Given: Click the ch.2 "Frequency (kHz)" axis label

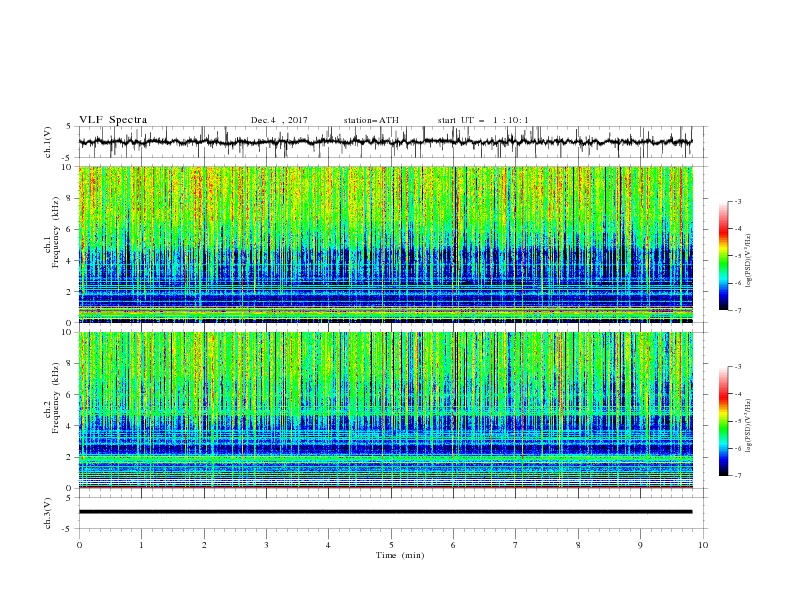Looking at the screenshot, I should pyautogui.click(x=55, y=397).
